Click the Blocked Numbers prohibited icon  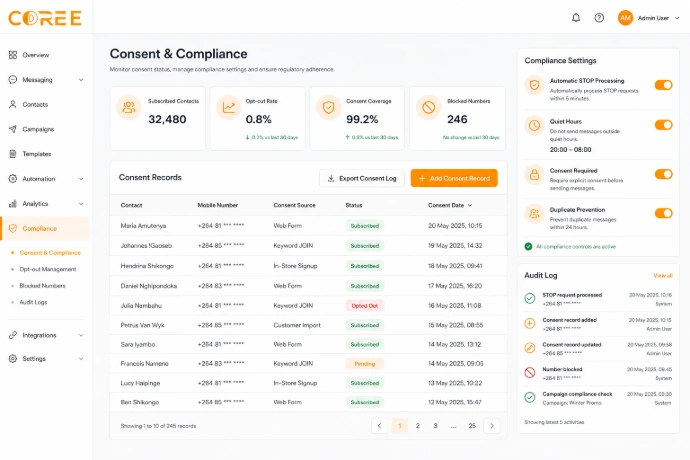[429, 107]
